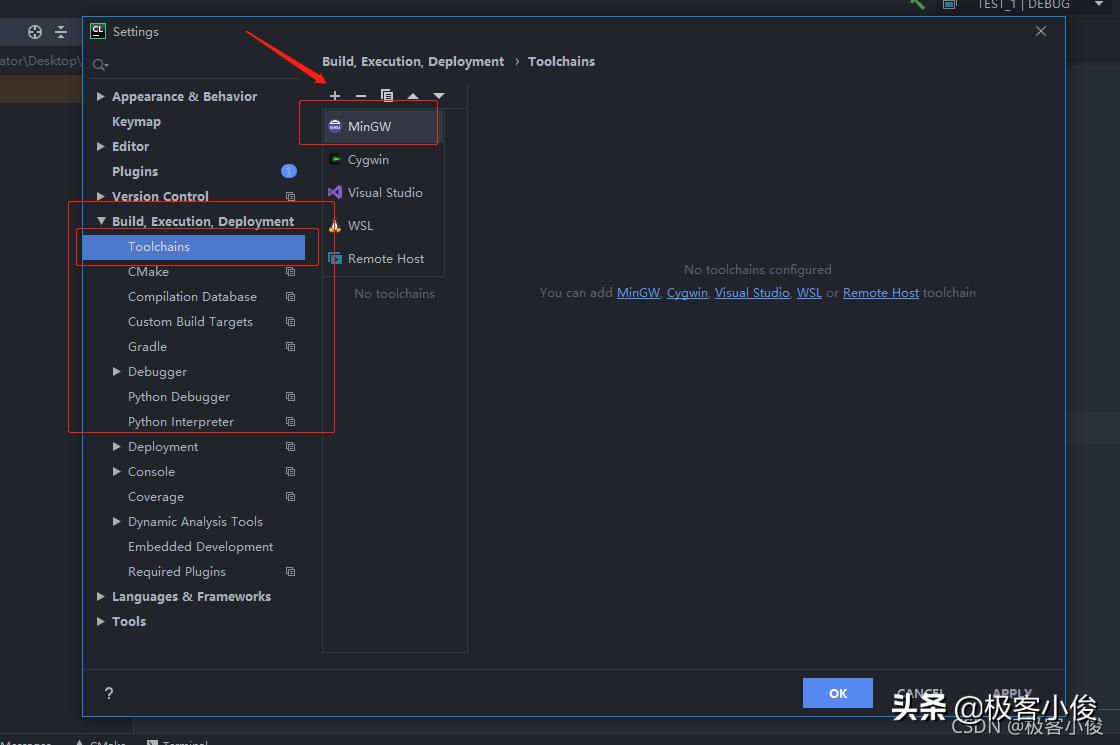Click the OK button
Image resolution: width=1120 pixels, height=745 pixels.
pyautogui.click(x=837, y=693)
